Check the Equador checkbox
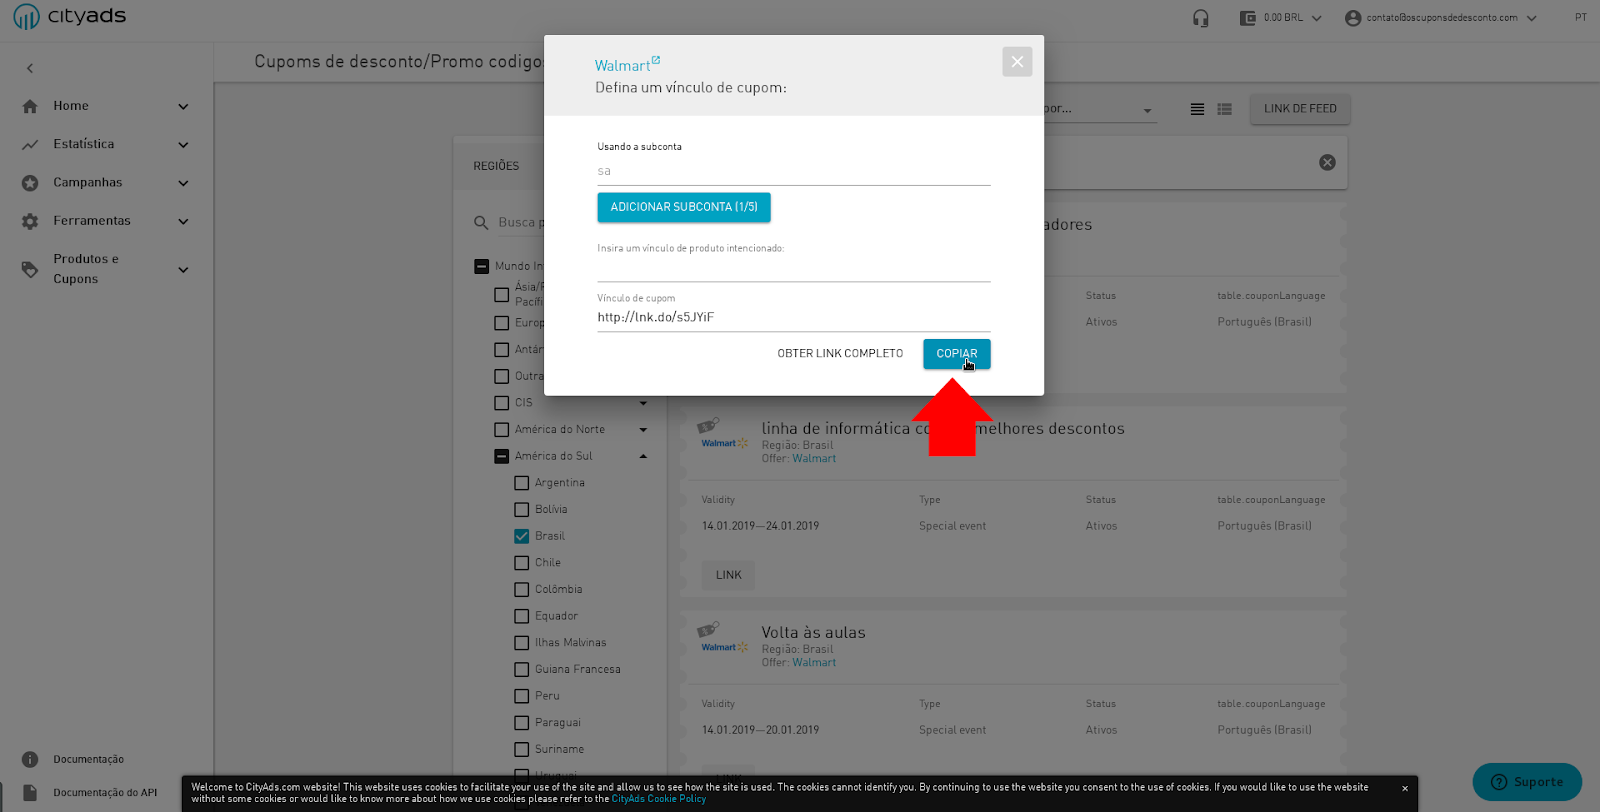This screenshot has height=812, width=1600. (521, 616)
